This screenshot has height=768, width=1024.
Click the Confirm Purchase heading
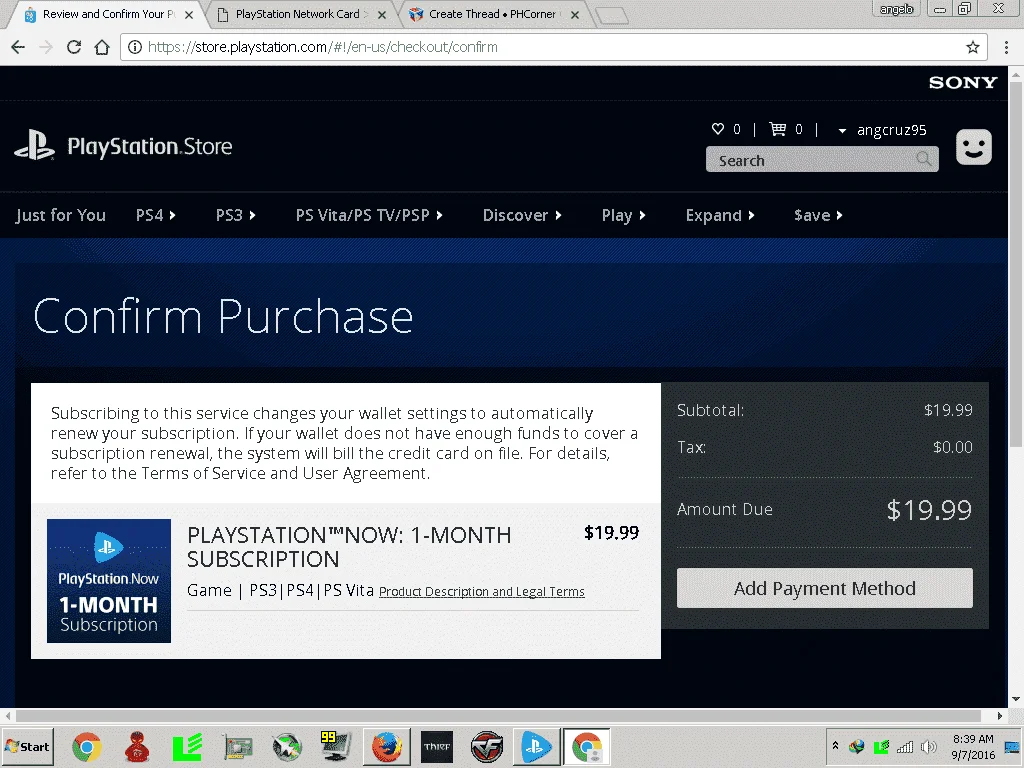tap(223, 316)
